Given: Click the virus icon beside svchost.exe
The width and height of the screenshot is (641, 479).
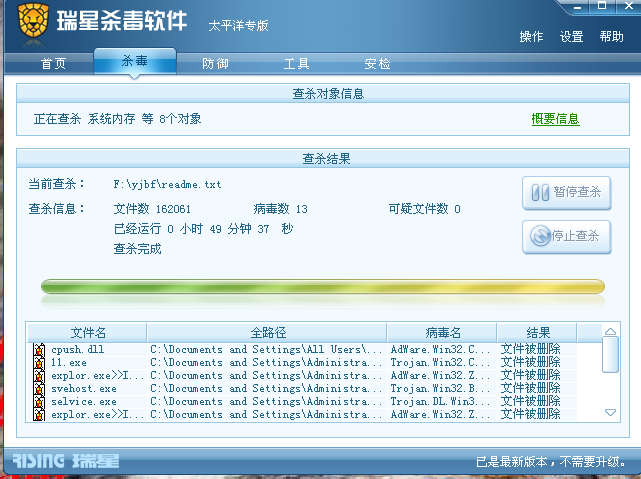Looking at the screenshot, I should [39, 389].
